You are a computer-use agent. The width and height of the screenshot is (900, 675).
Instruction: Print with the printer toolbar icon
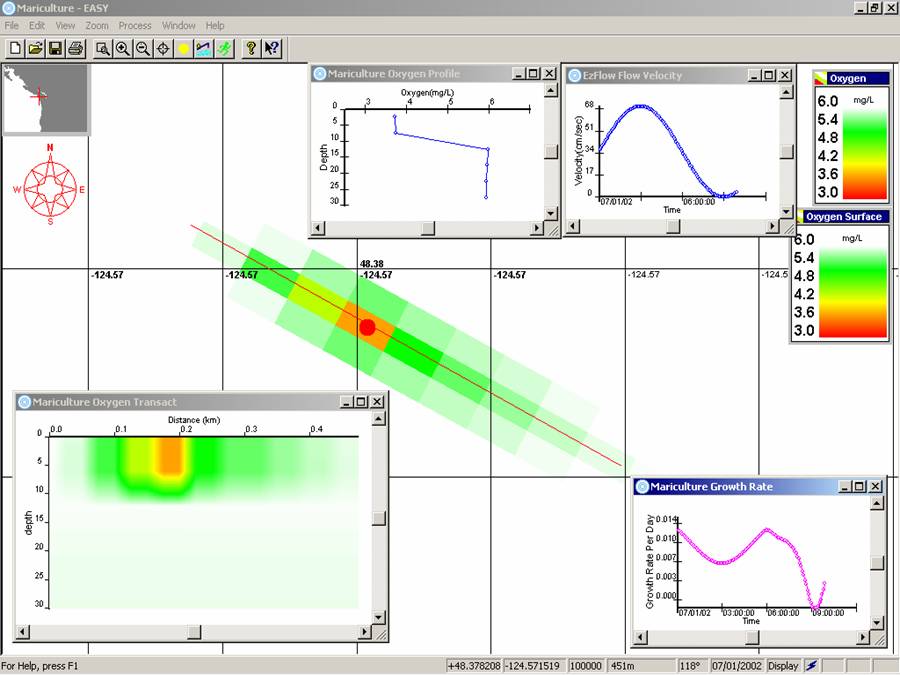(75, 48)
